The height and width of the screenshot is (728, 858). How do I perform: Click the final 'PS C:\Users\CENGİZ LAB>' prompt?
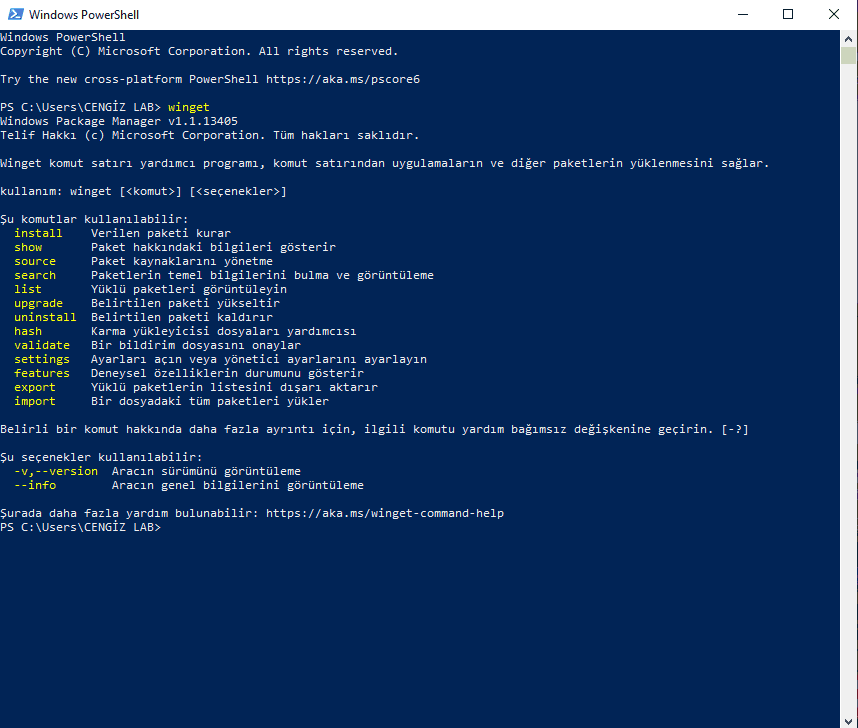tap(80, 528)
